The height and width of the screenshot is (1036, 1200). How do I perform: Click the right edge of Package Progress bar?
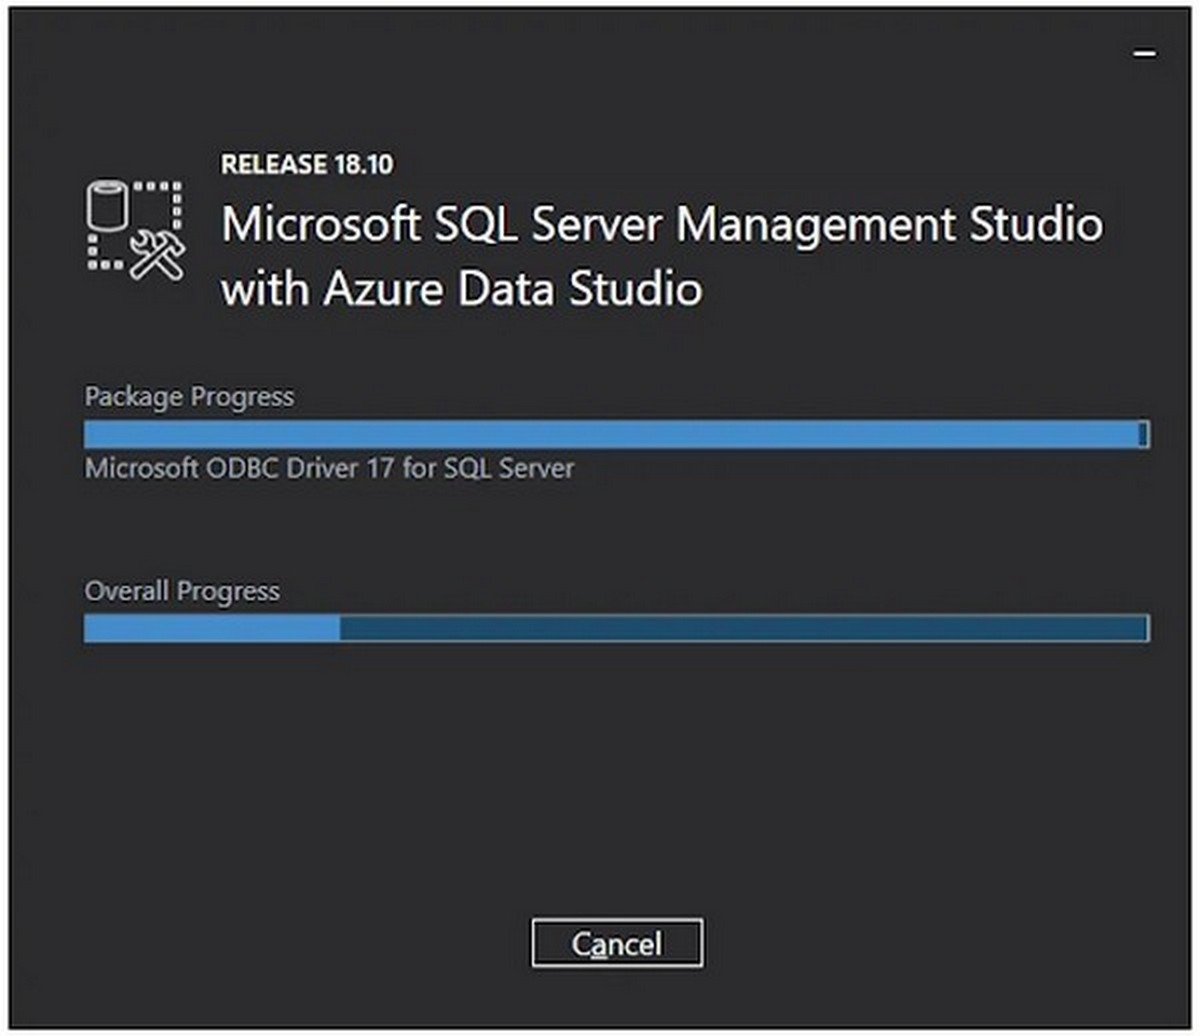click(x=1143, y=434)
